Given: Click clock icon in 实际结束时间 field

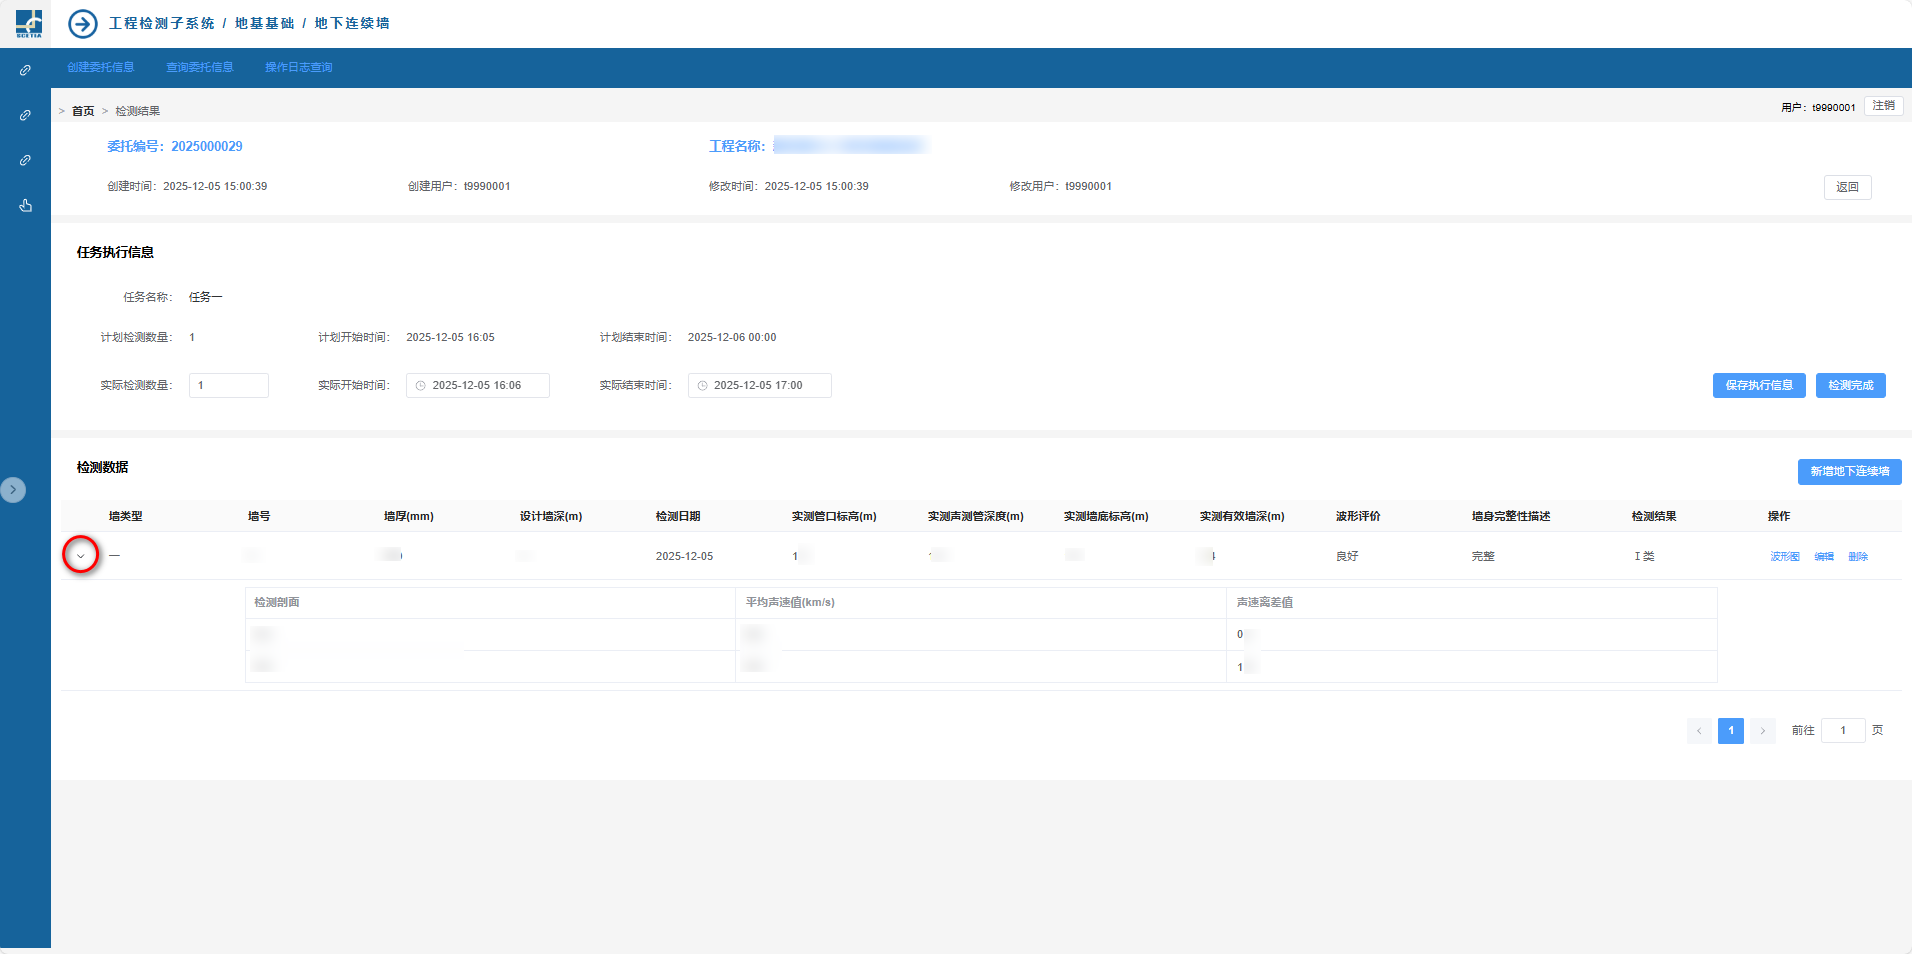Looking at the screenshot, I should coord(703,386).
